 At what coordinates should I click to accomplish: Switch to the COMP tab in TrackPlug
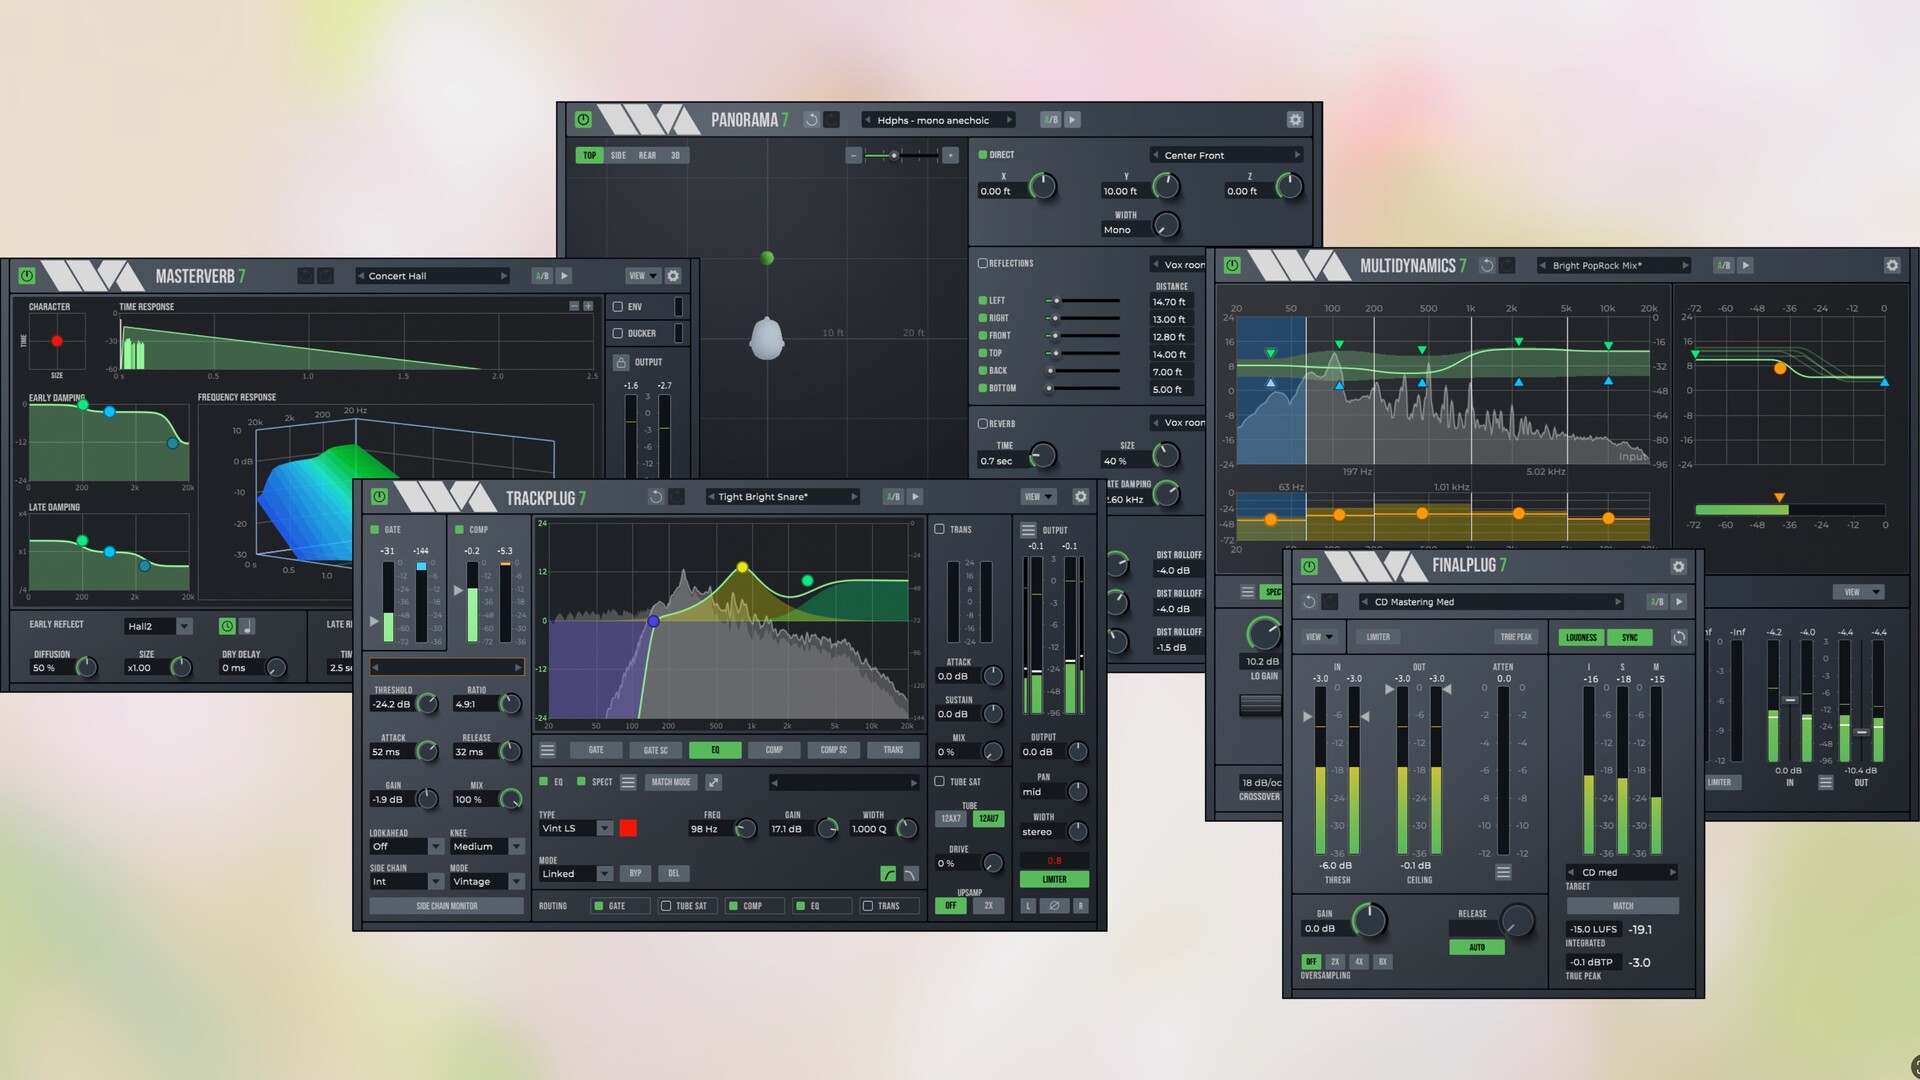coord(774,750)
